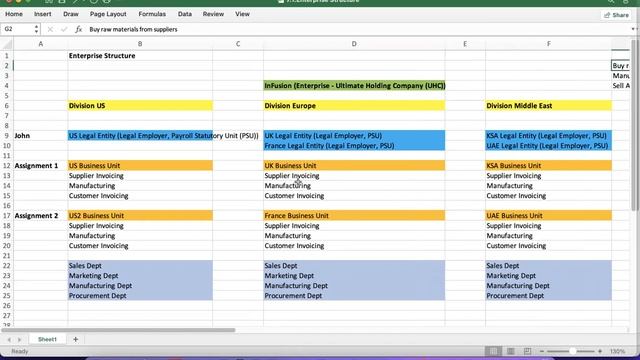
Task: Select 'Manufacturing' under US Business Unit
Action: tap(140, 186)
